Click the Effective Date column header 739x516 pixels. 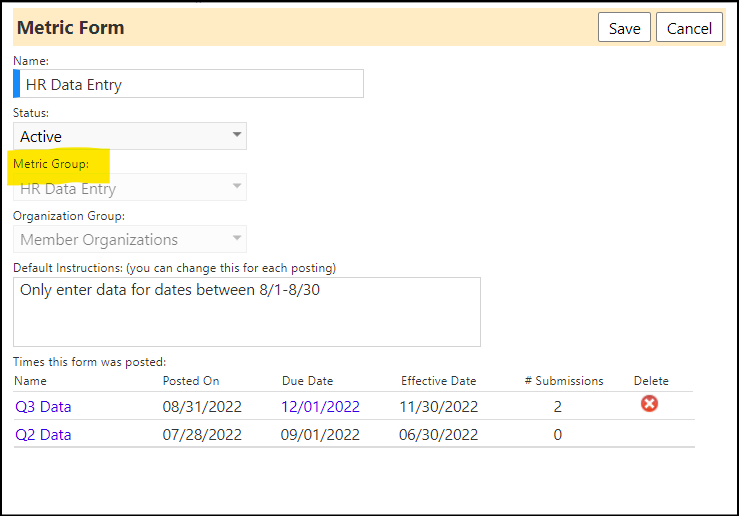click(438, 381)
